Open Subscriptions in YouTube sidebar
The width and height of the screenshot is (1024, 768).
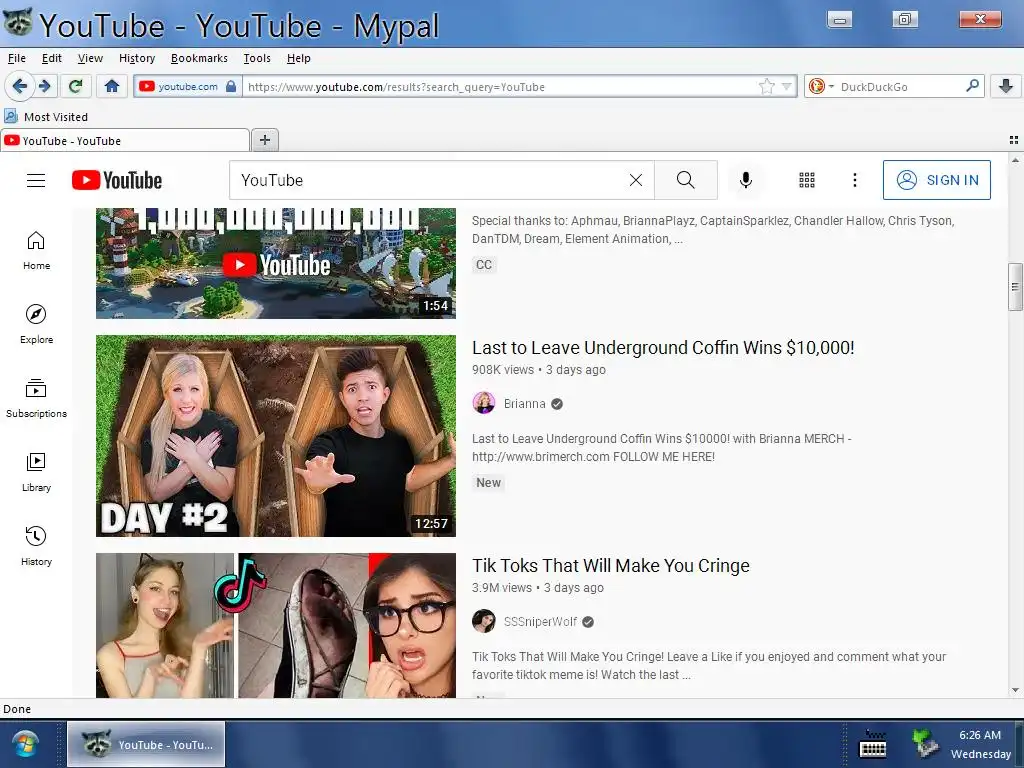36,398
